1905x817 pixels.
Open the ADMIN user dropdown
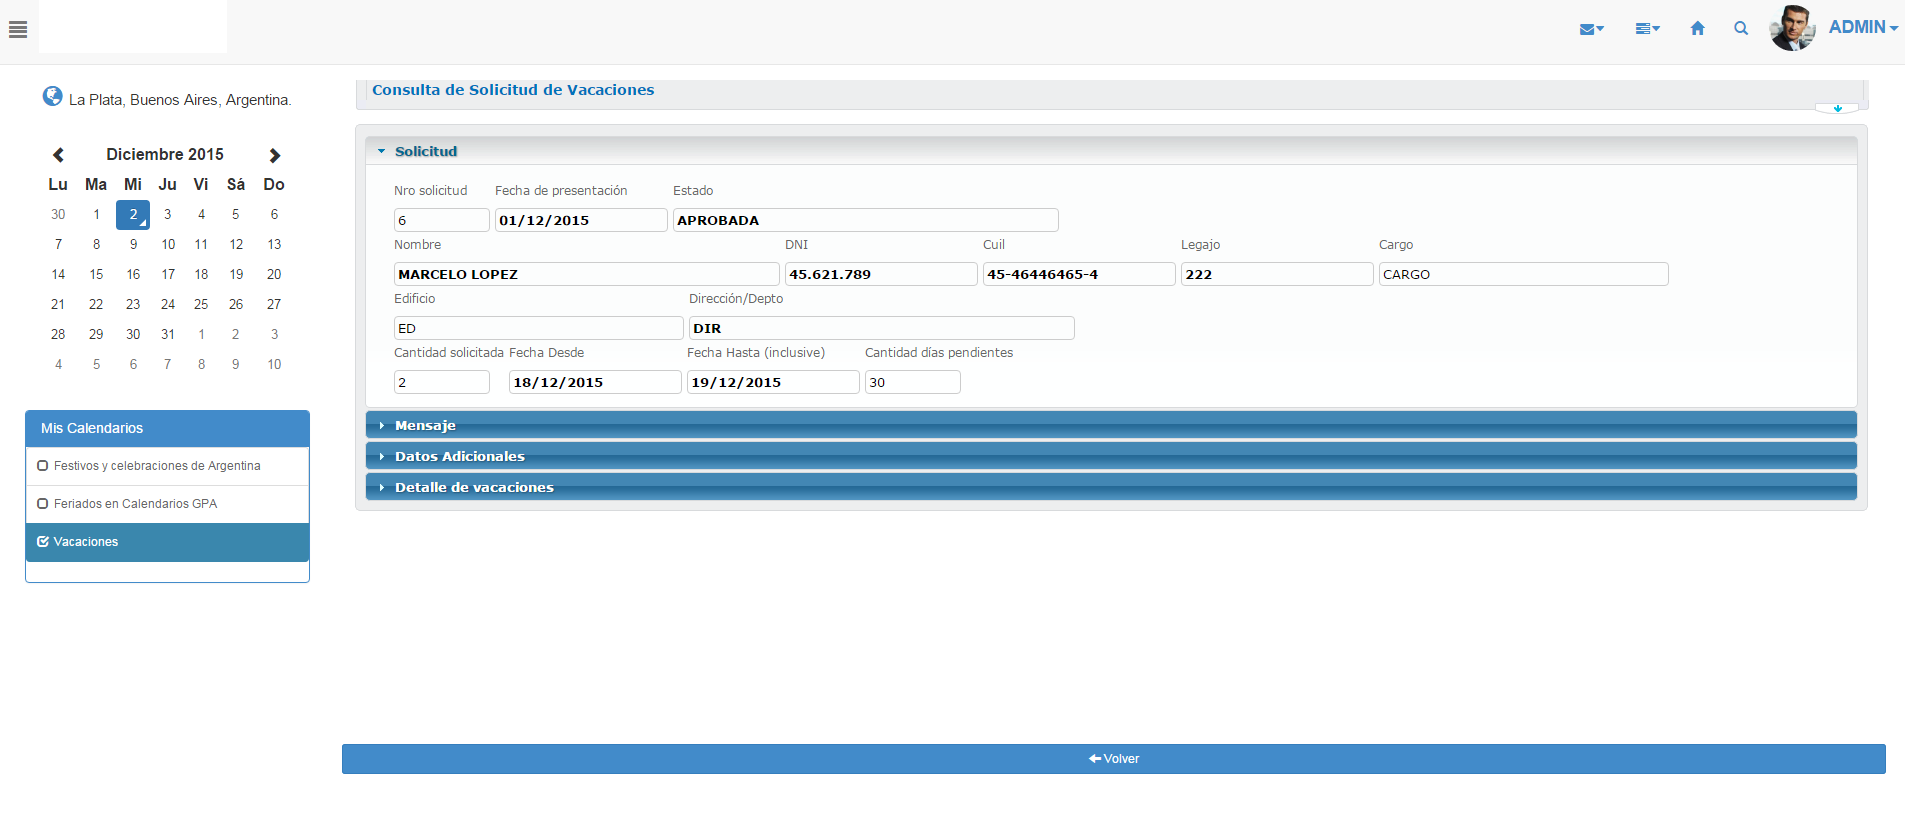(x=1863, y=27)
